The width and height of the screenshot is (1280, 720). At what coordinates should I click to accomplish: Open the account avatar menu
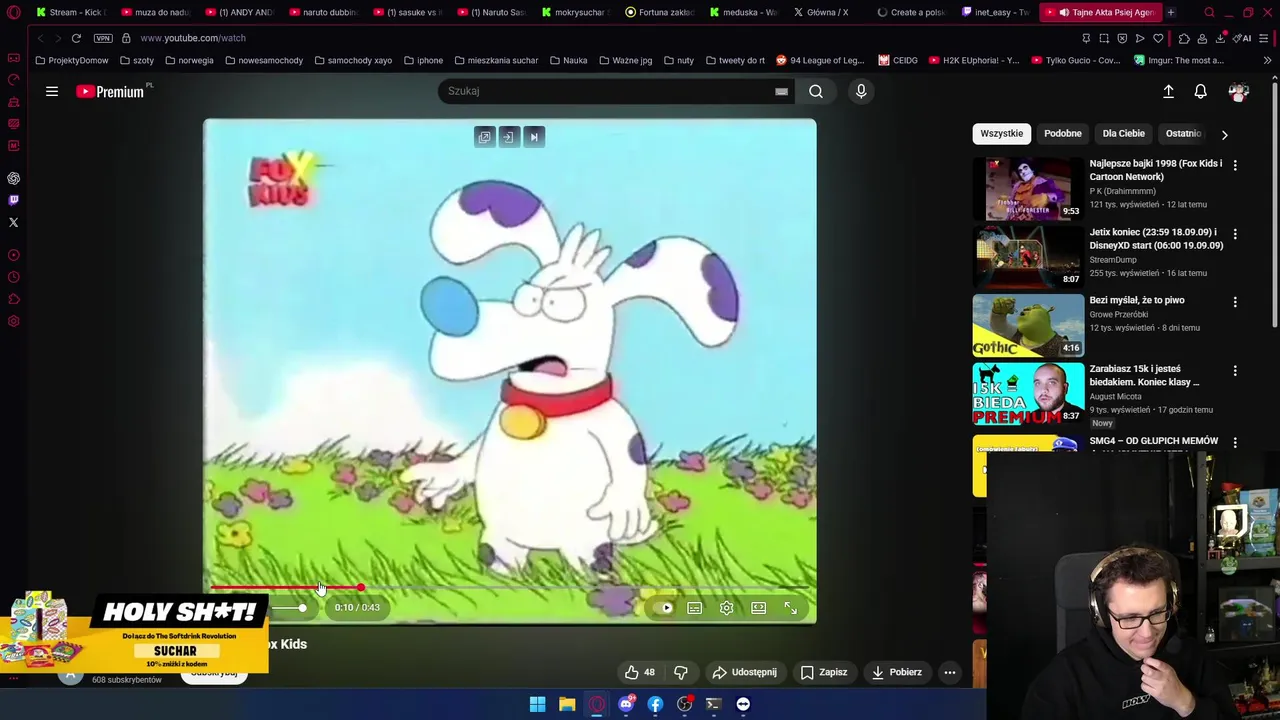[x=1239, y=91]
